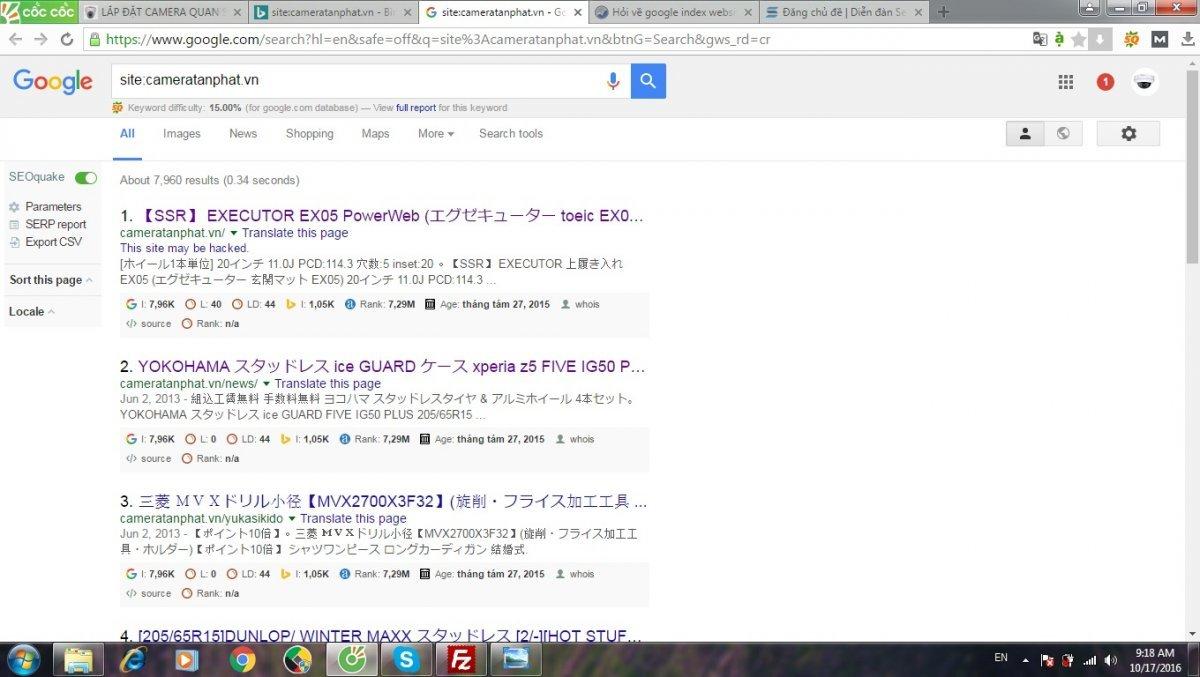
Task: Open the full report keyword difficulty link
Action: click(x=416, y=108)
